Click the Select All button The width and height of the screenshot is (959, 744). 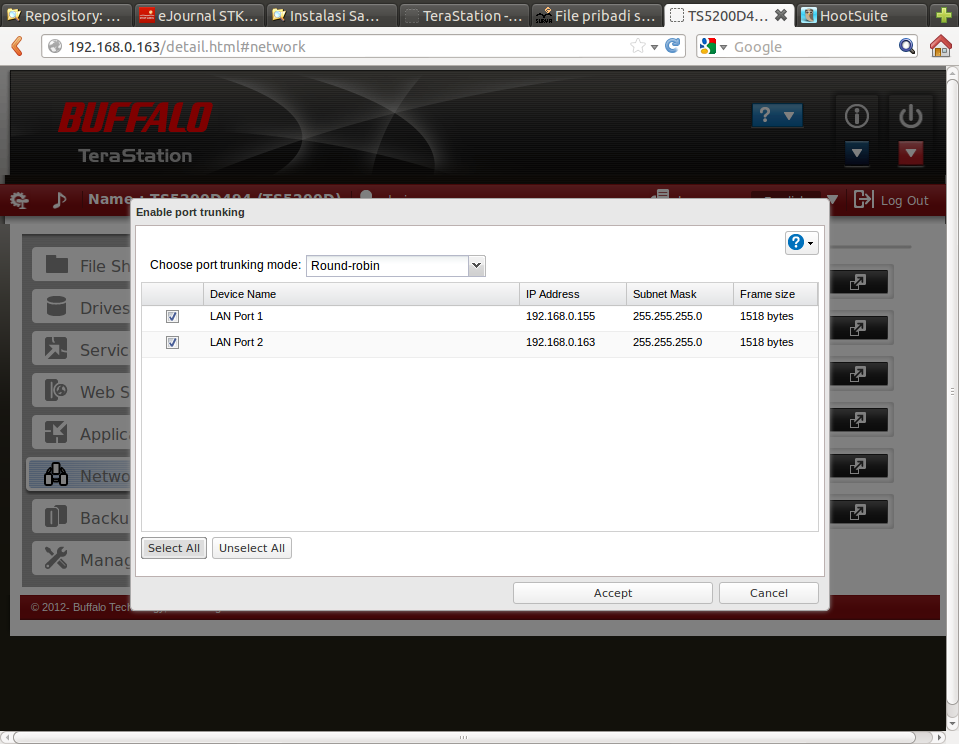174,548
